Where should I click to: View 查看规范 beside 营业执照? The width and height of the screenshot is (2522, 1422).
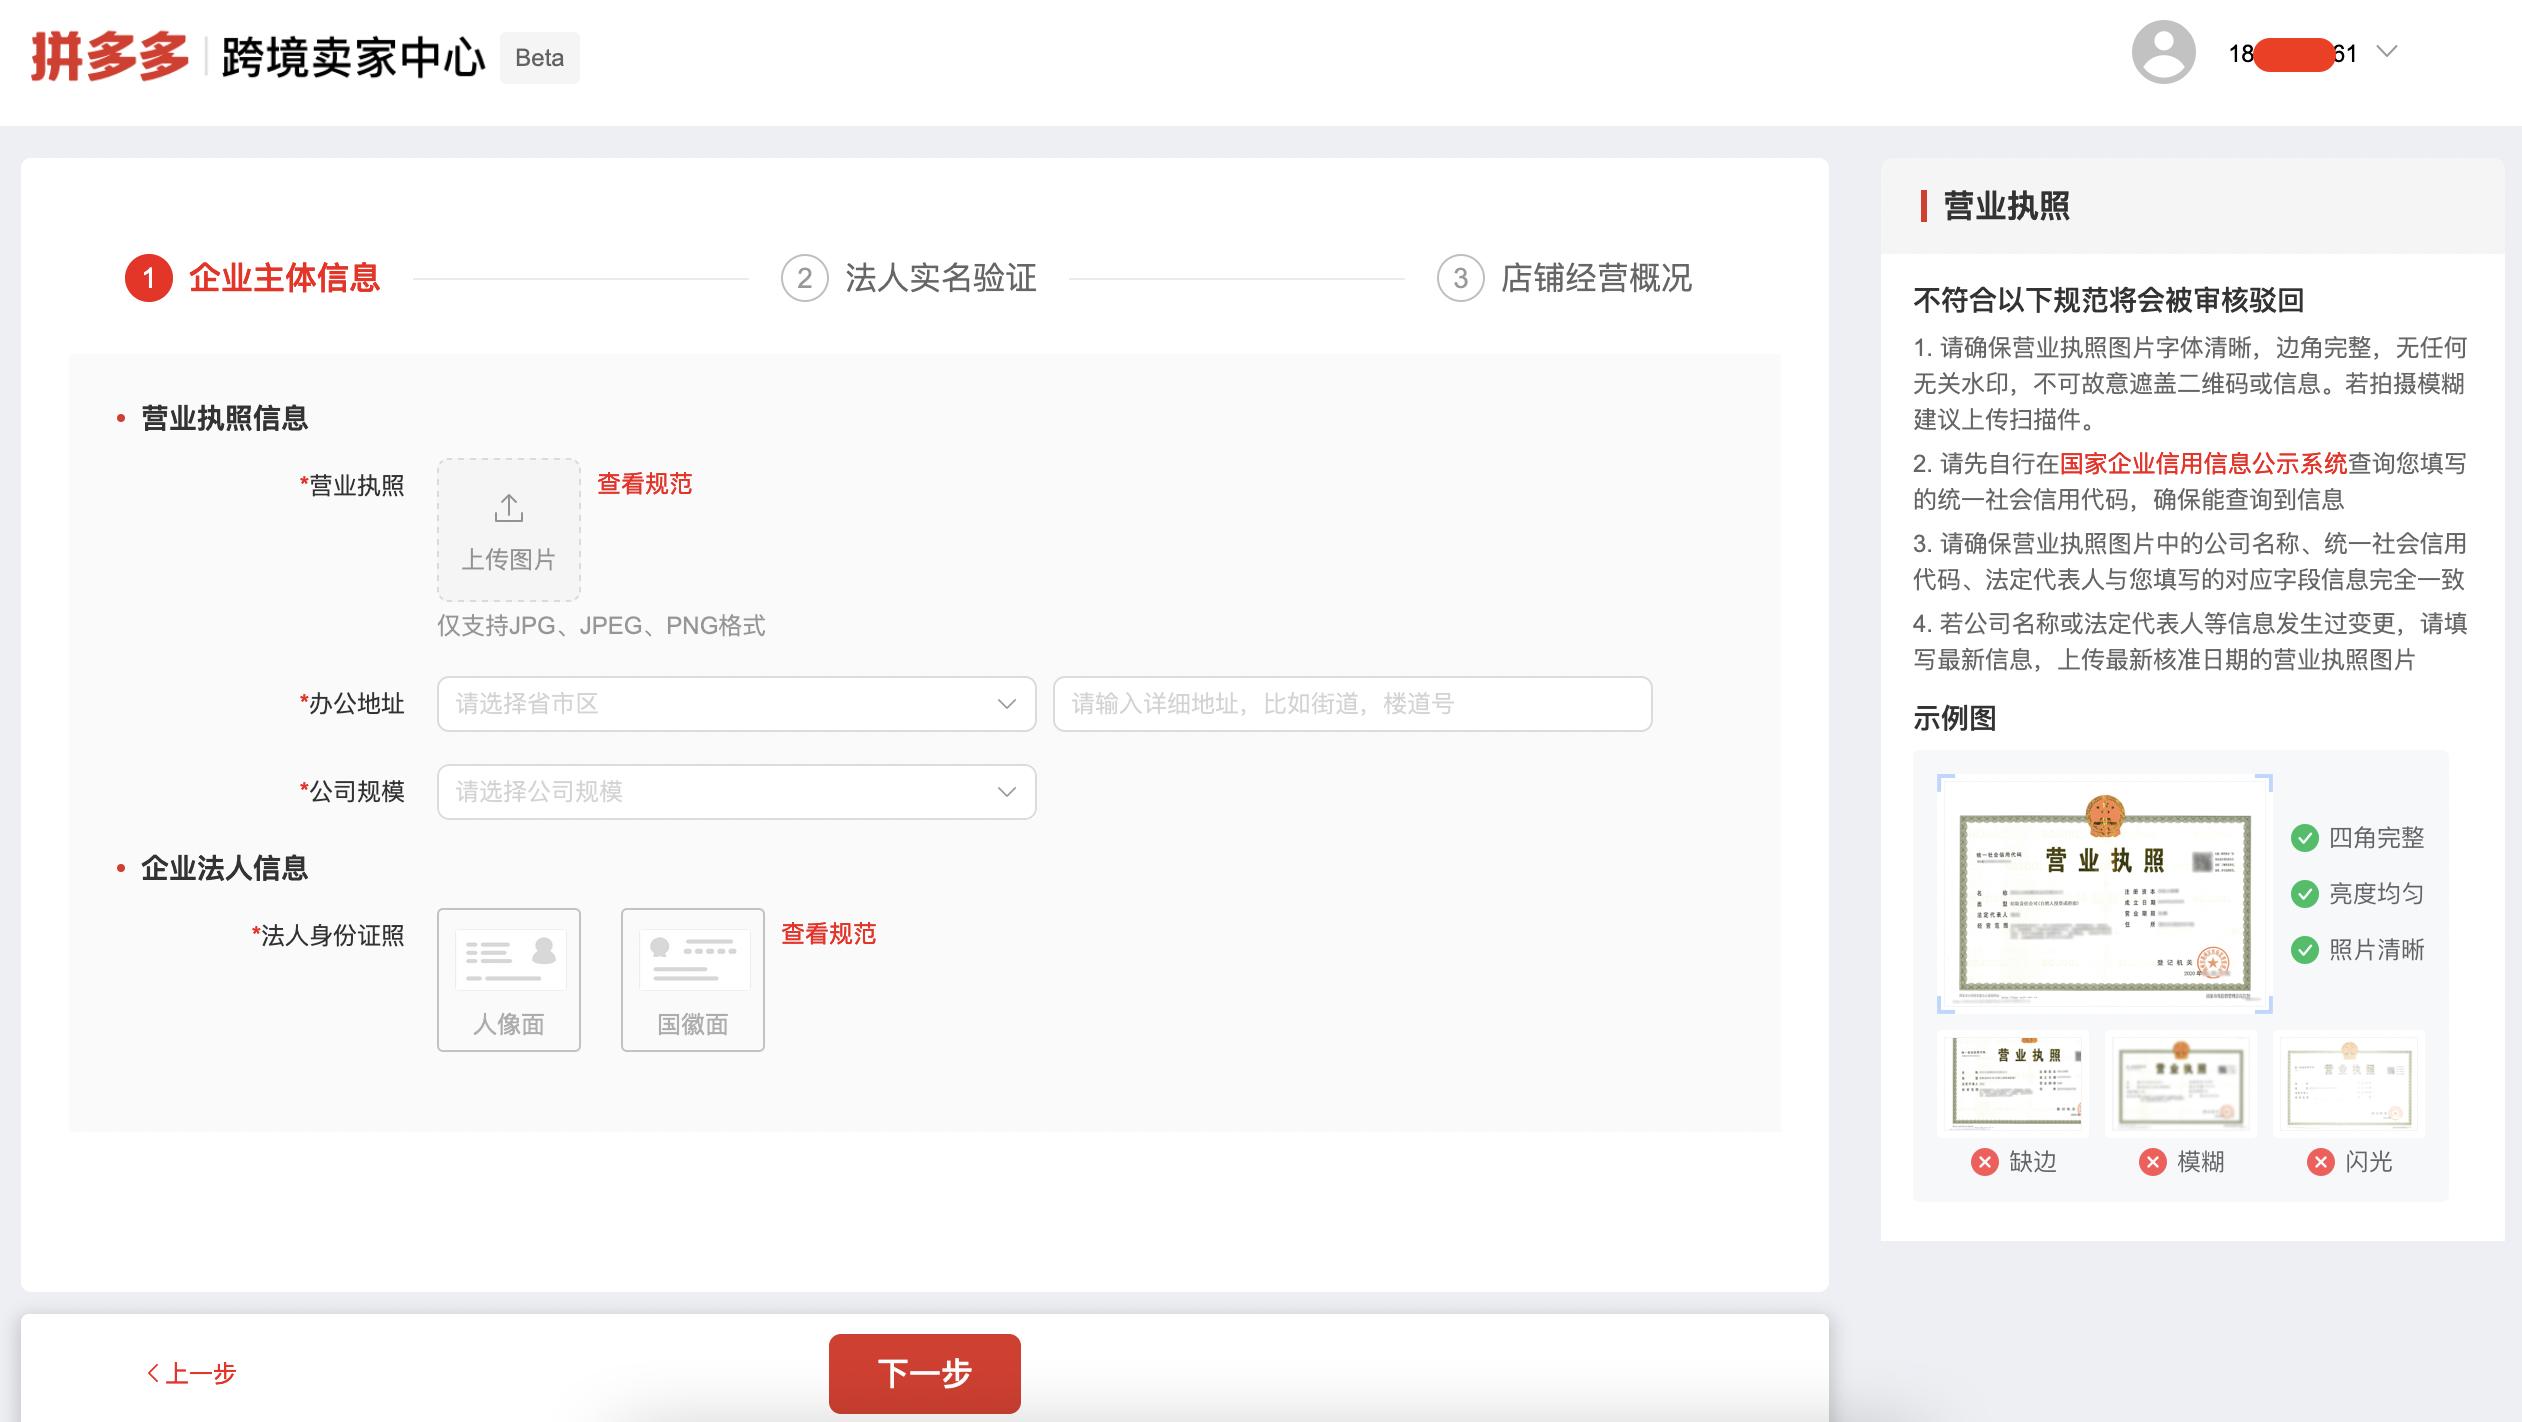(644, 484)
